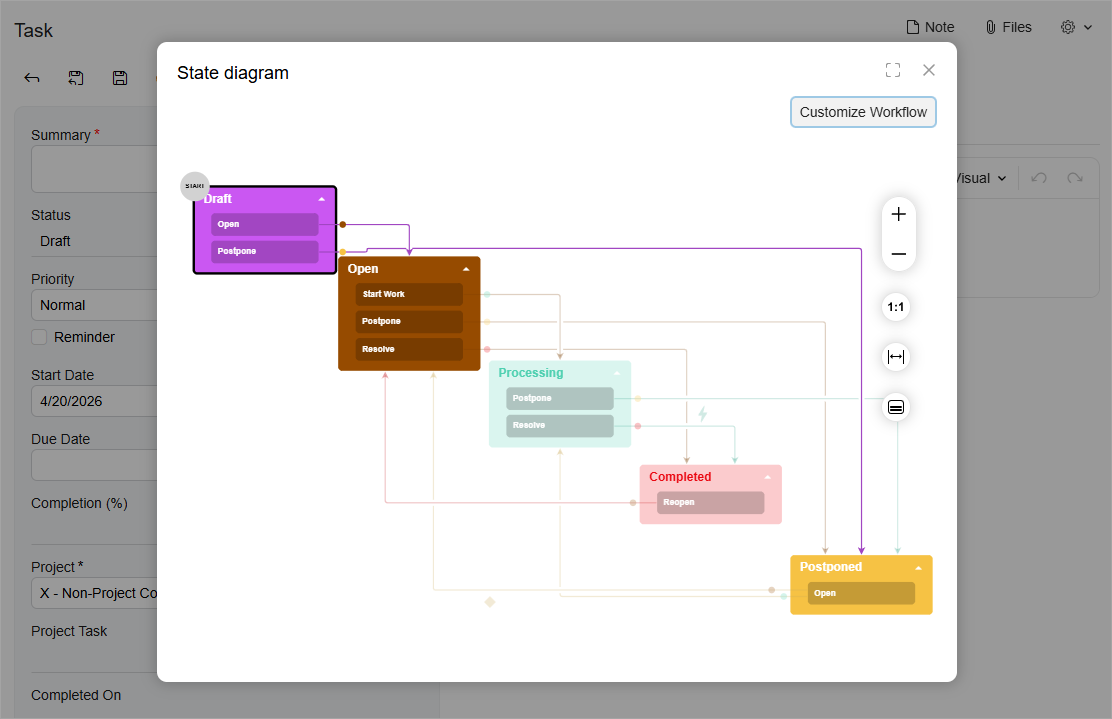Click the lightning bolt trigger icon

(702, 414)
